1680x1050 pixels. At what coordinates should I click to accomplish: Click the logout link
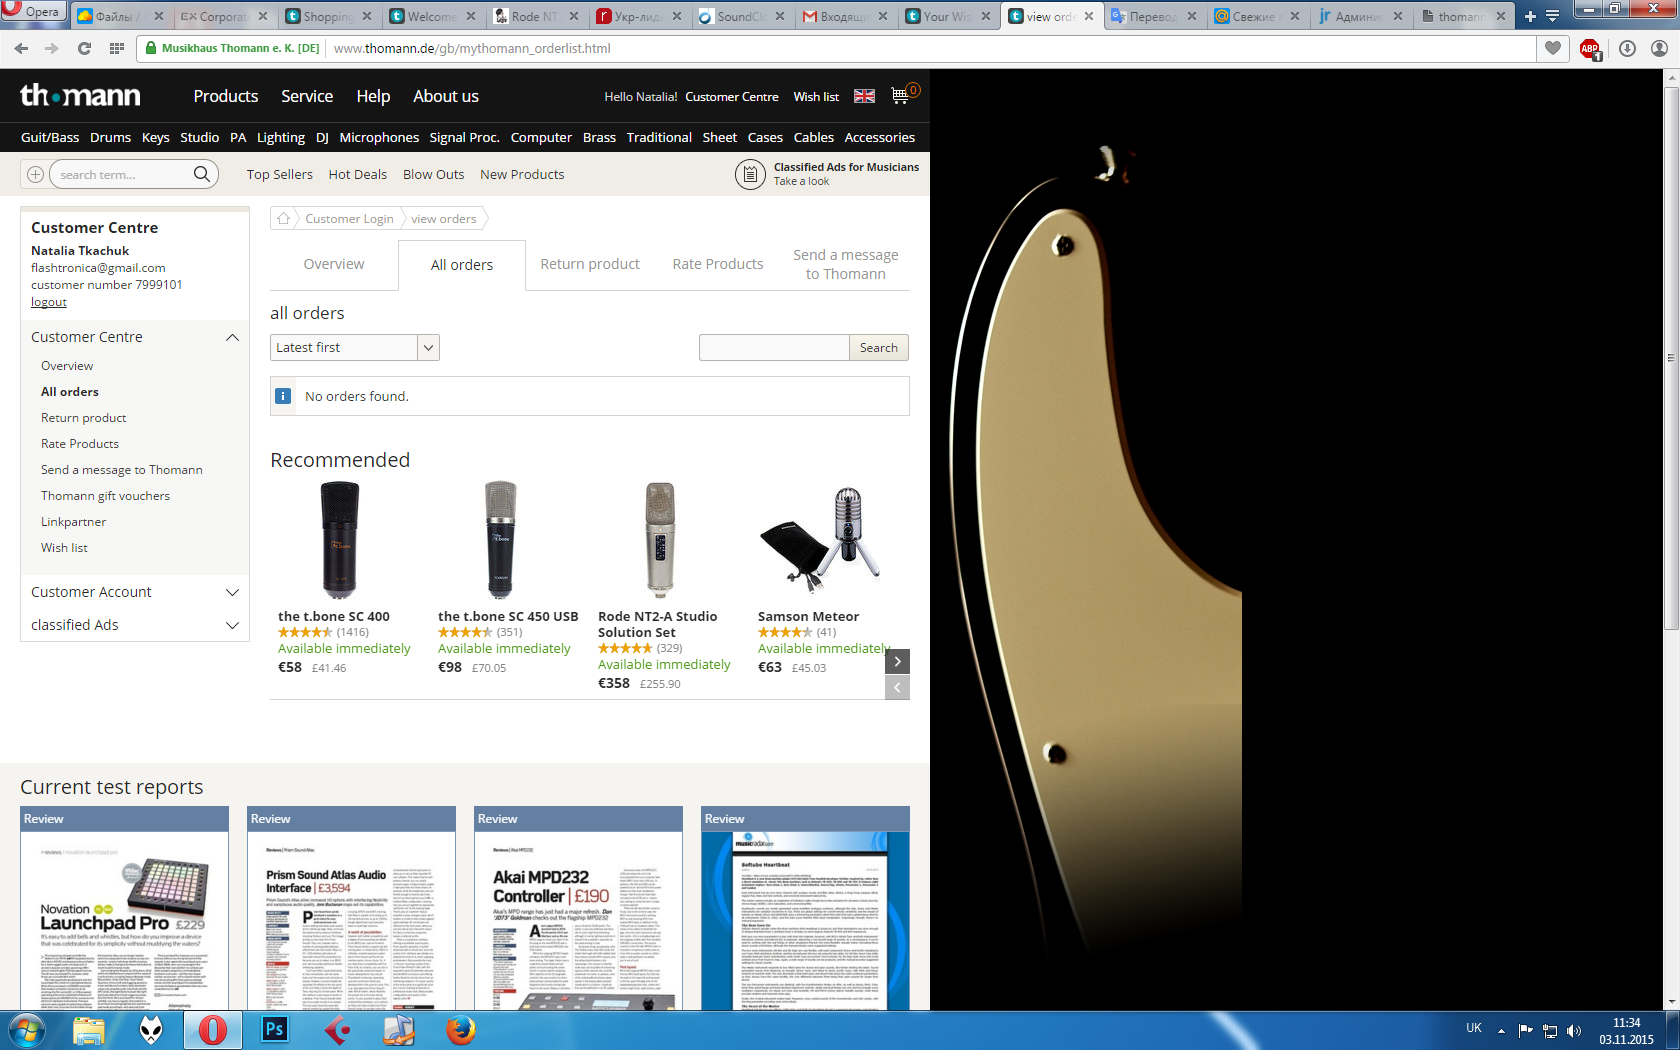click(49, 302)
